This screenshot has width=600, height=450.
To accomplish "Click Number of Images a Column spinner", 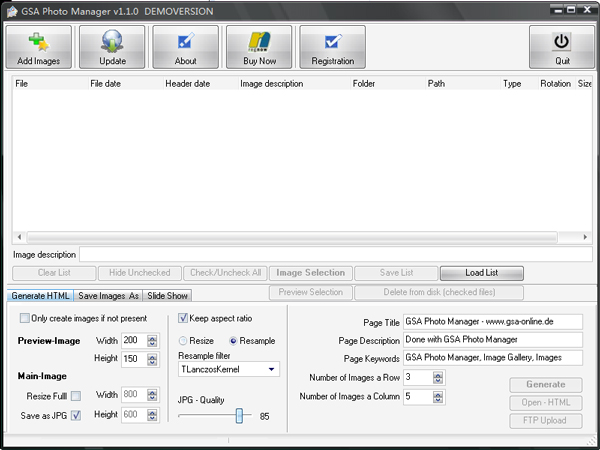I will coord(438,396).
